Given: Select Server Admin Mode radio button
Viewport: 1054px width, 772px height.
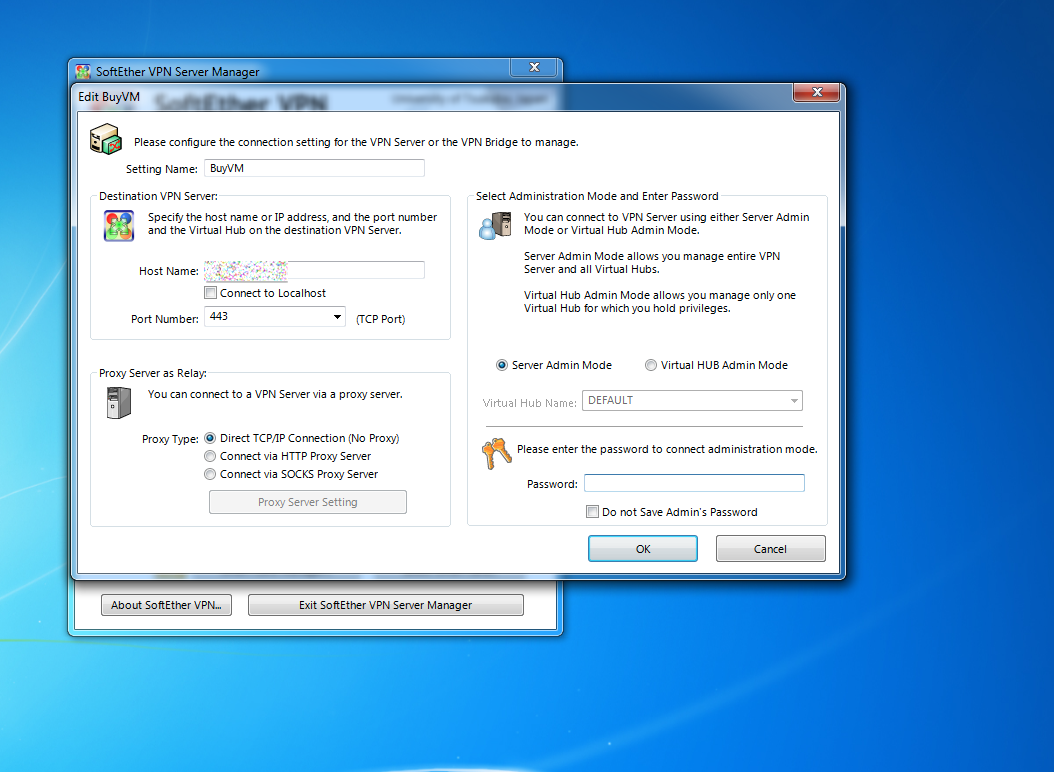Looking at the screenshot, I should click(501, 365).
